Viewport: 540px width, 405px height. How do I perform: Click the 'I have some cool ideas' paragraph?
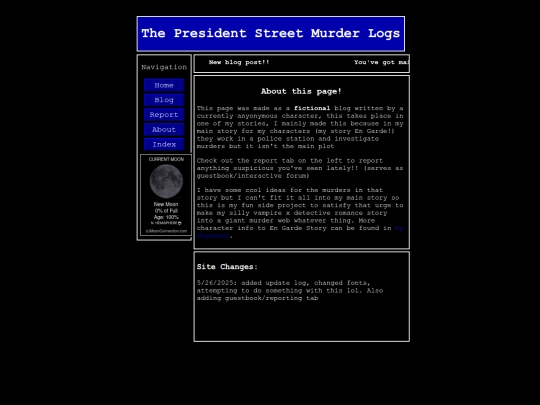[x=300, y=213]
